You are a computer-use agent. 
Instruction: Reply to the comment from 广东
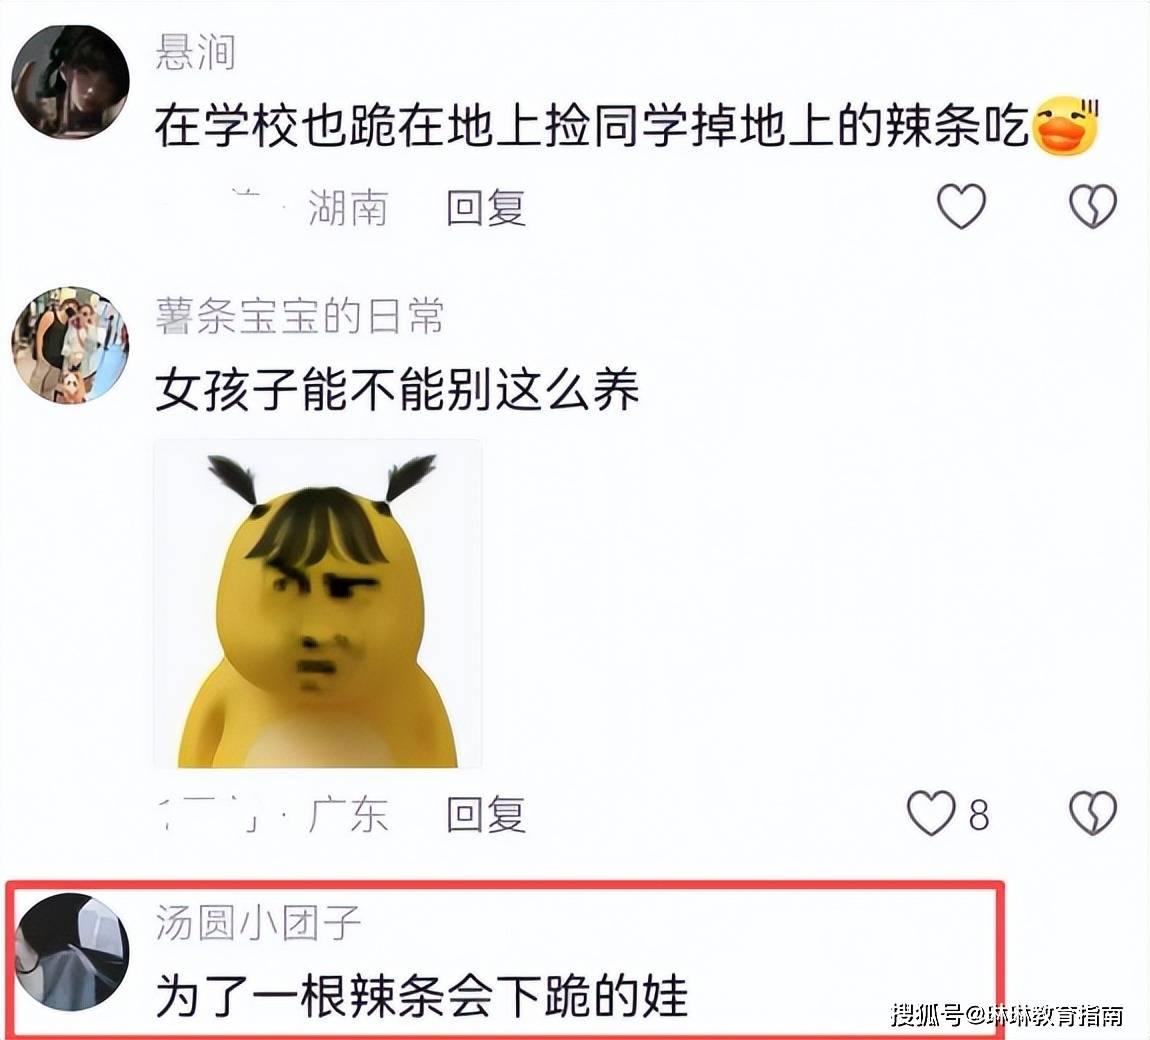[486, 814]
